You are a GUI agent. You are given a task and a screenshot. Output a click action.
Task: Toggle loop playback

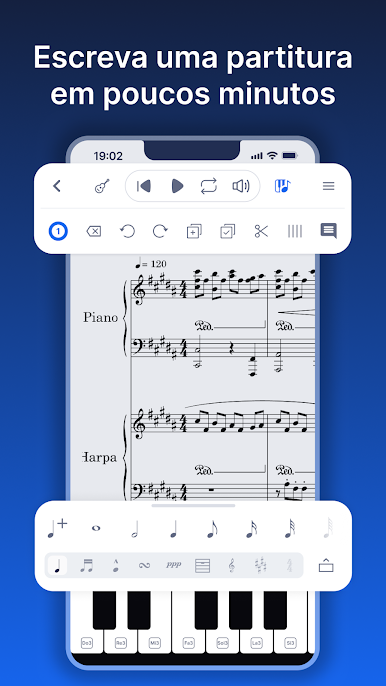(209, 186)
